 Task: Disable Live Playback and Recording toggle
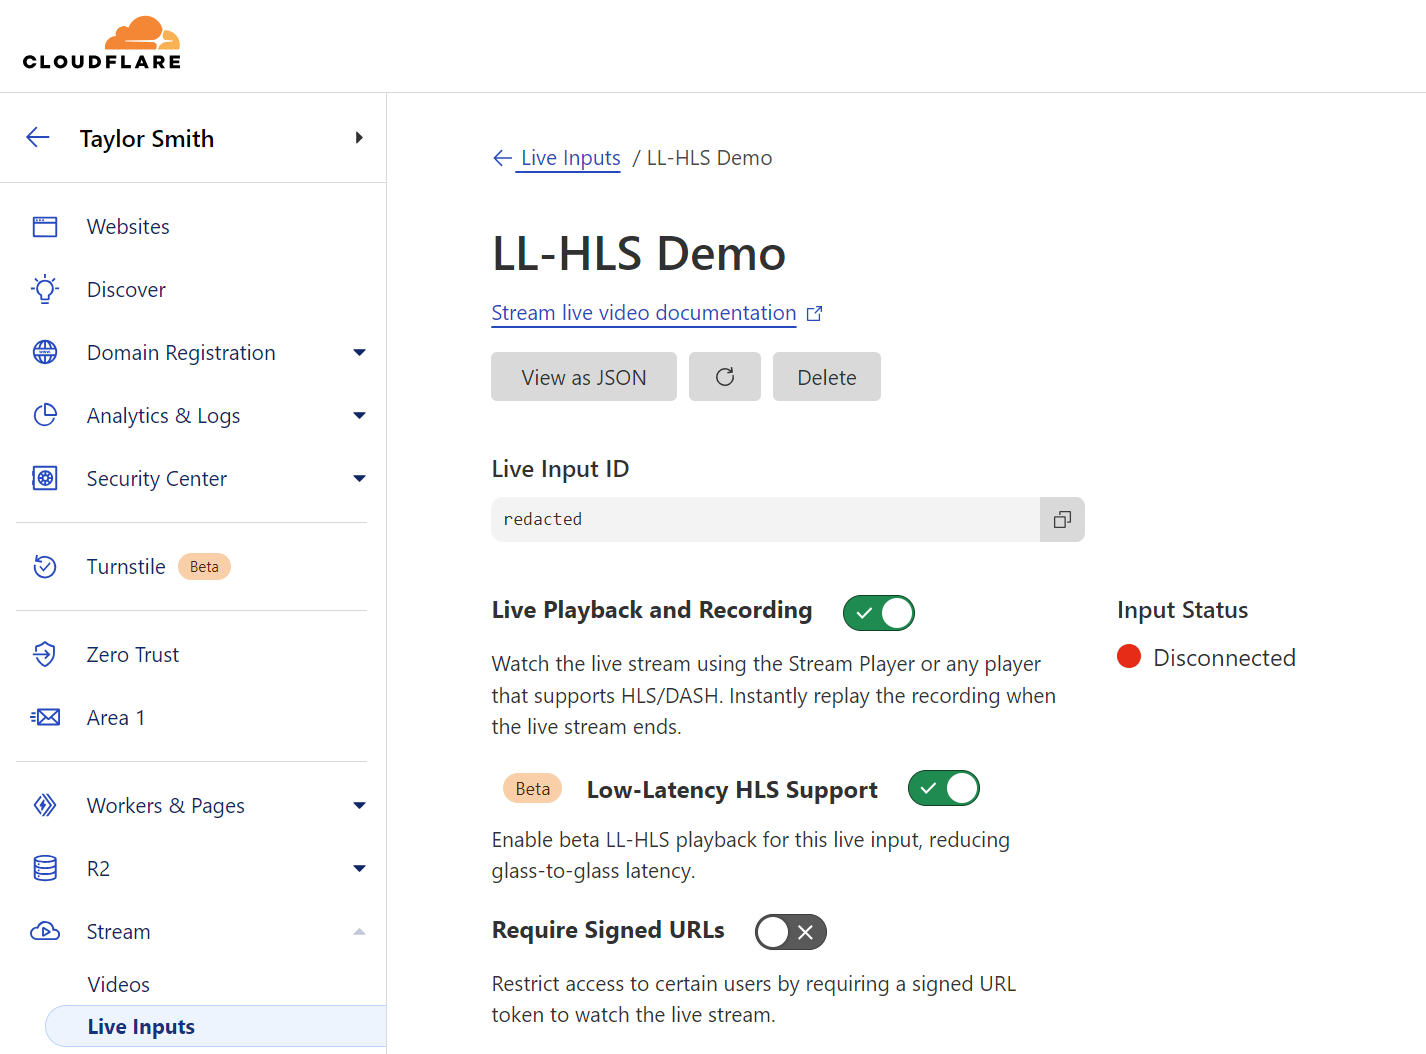[x=878, y=613]
